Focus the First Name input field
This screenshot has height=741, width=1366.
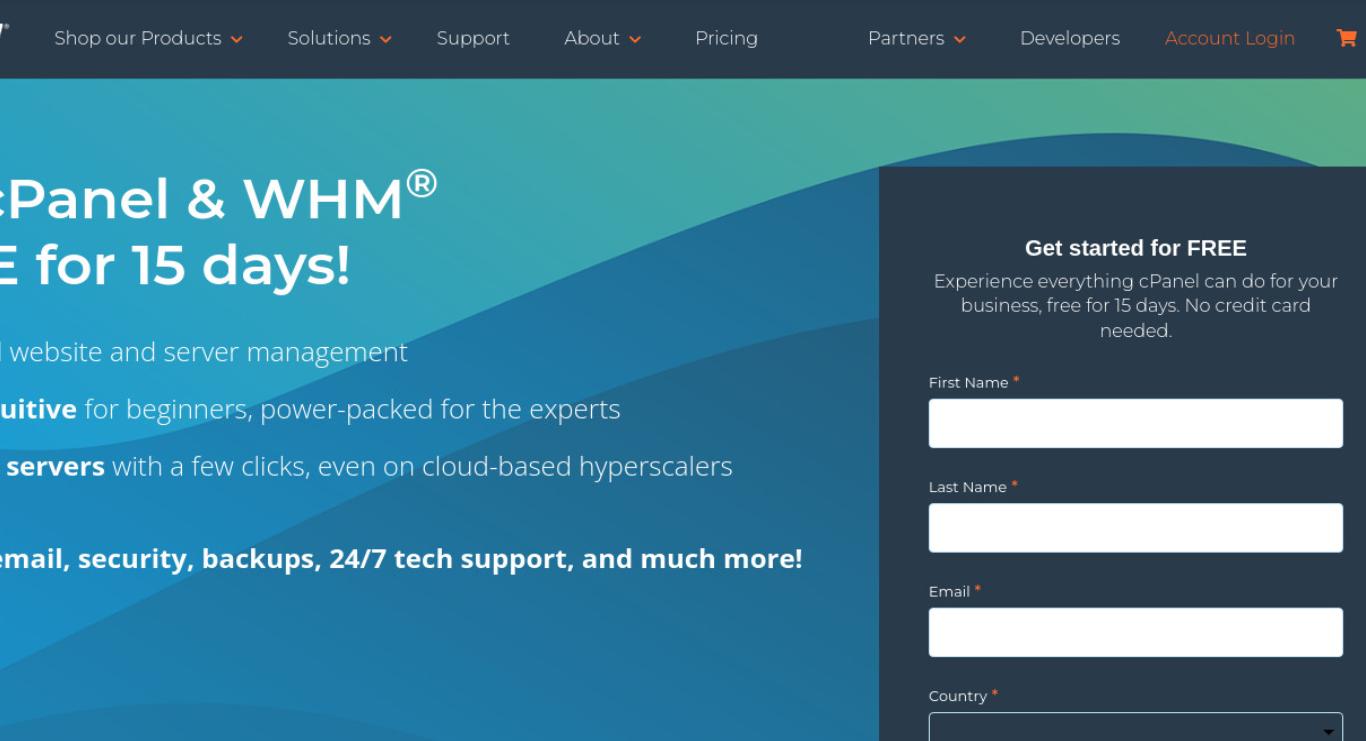pos(1136,423)
